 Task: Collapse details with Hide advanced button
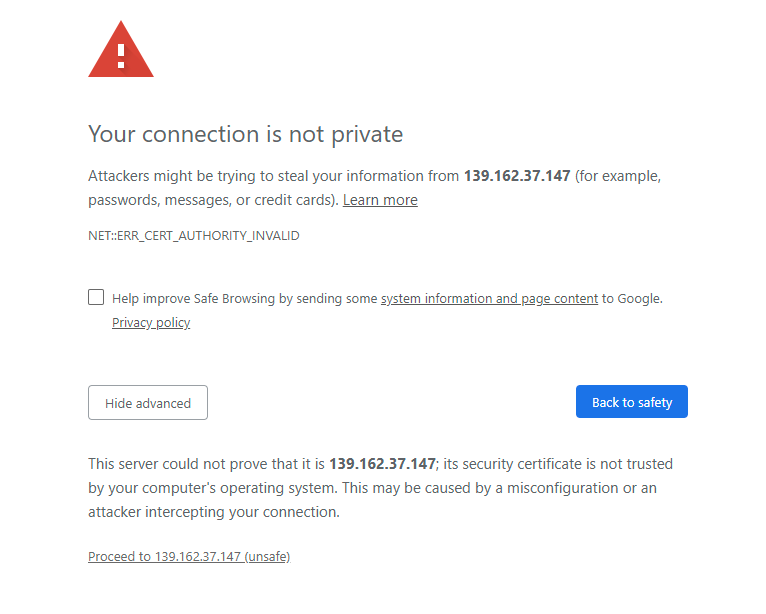pyautogui.click(x=148, y=402)
